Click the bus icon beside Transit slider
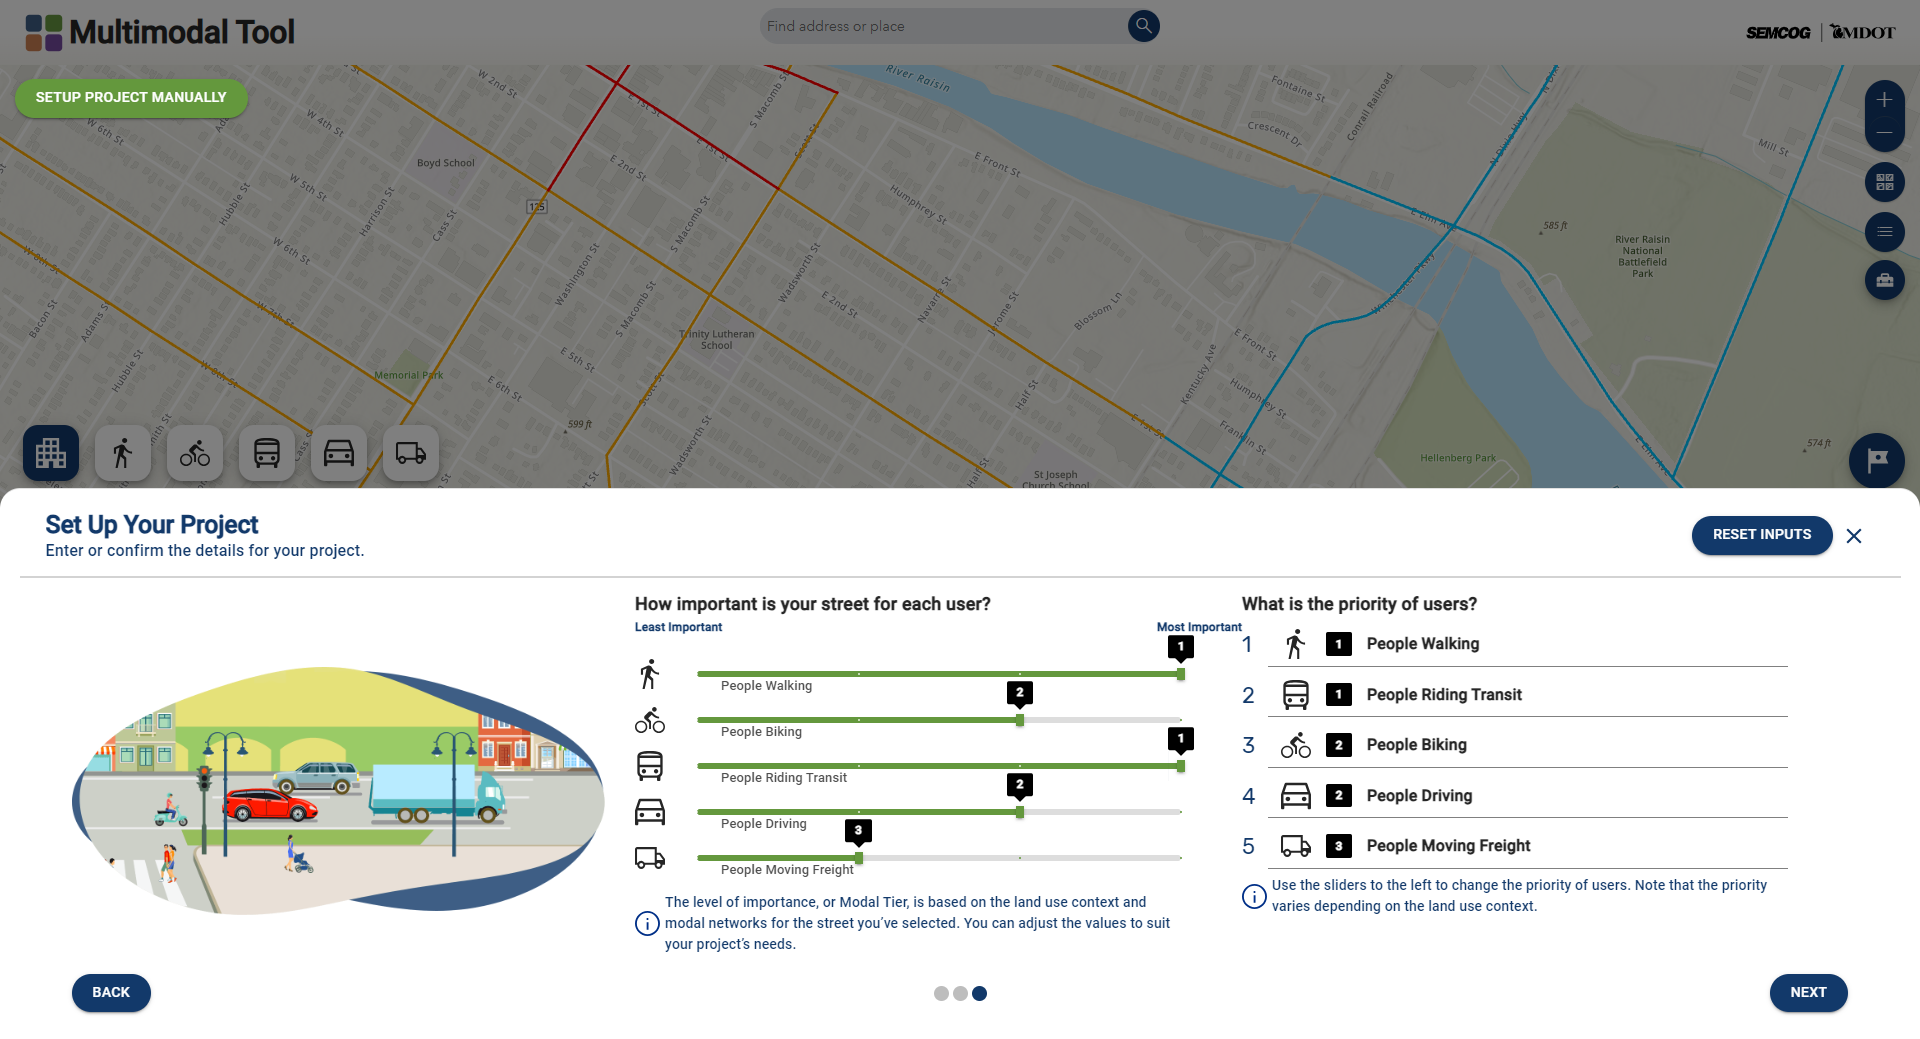Screen dimensions: 1920x1039 click(x=650, y=766)
